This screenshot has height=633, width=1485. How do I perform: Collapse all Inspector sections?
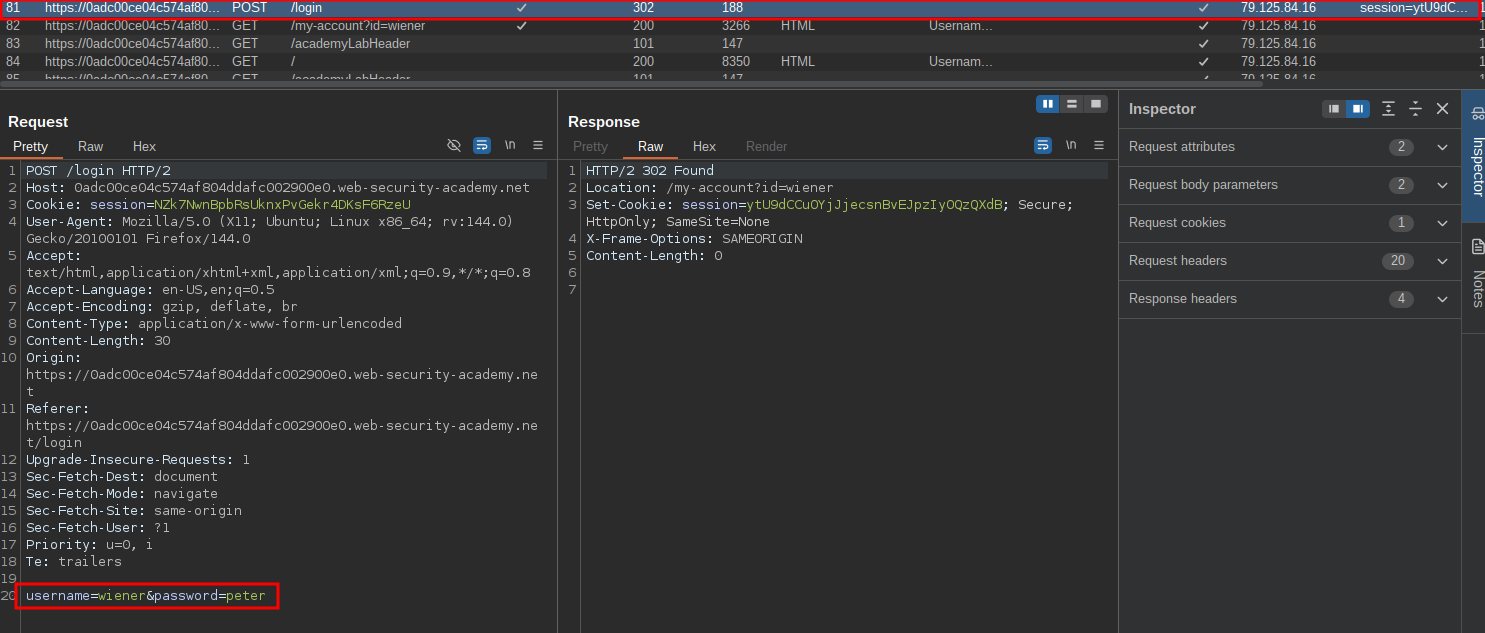click(x=1415, y=109)
